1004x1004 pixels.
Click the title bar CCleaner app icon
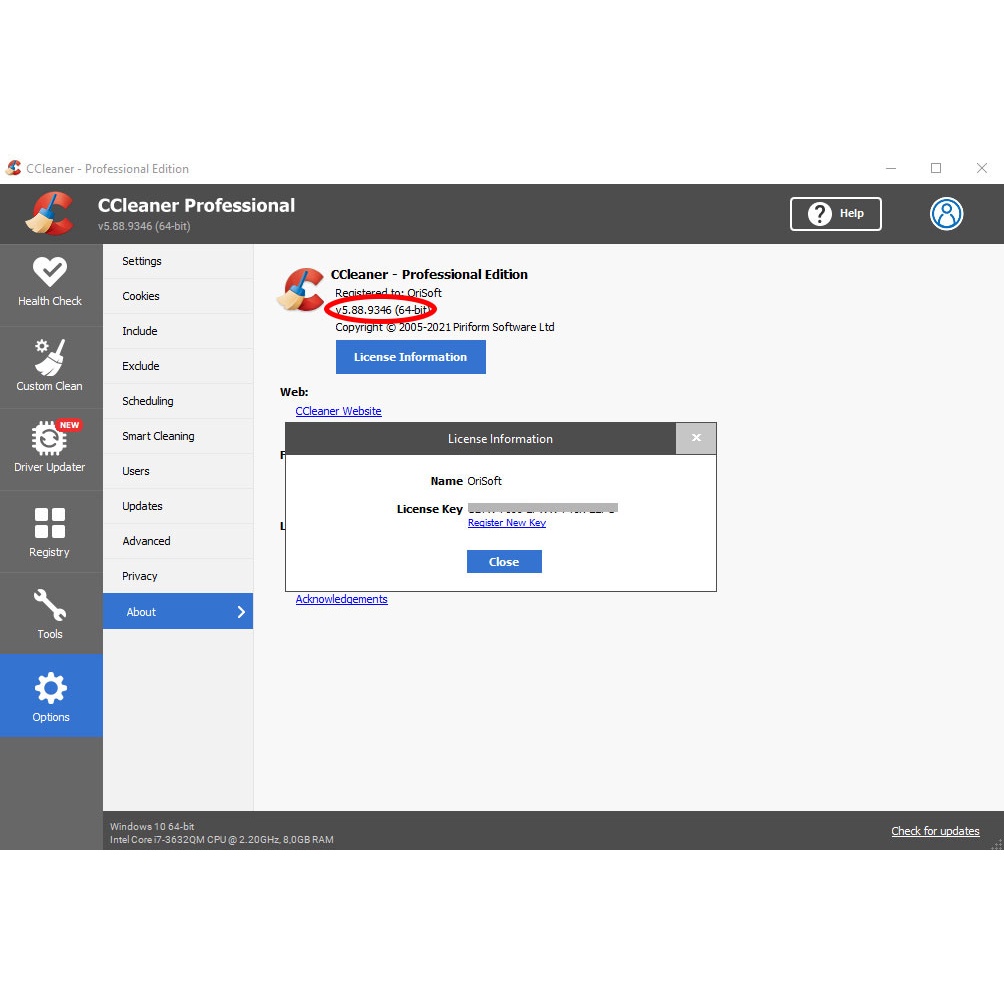(x=13, y=168)
